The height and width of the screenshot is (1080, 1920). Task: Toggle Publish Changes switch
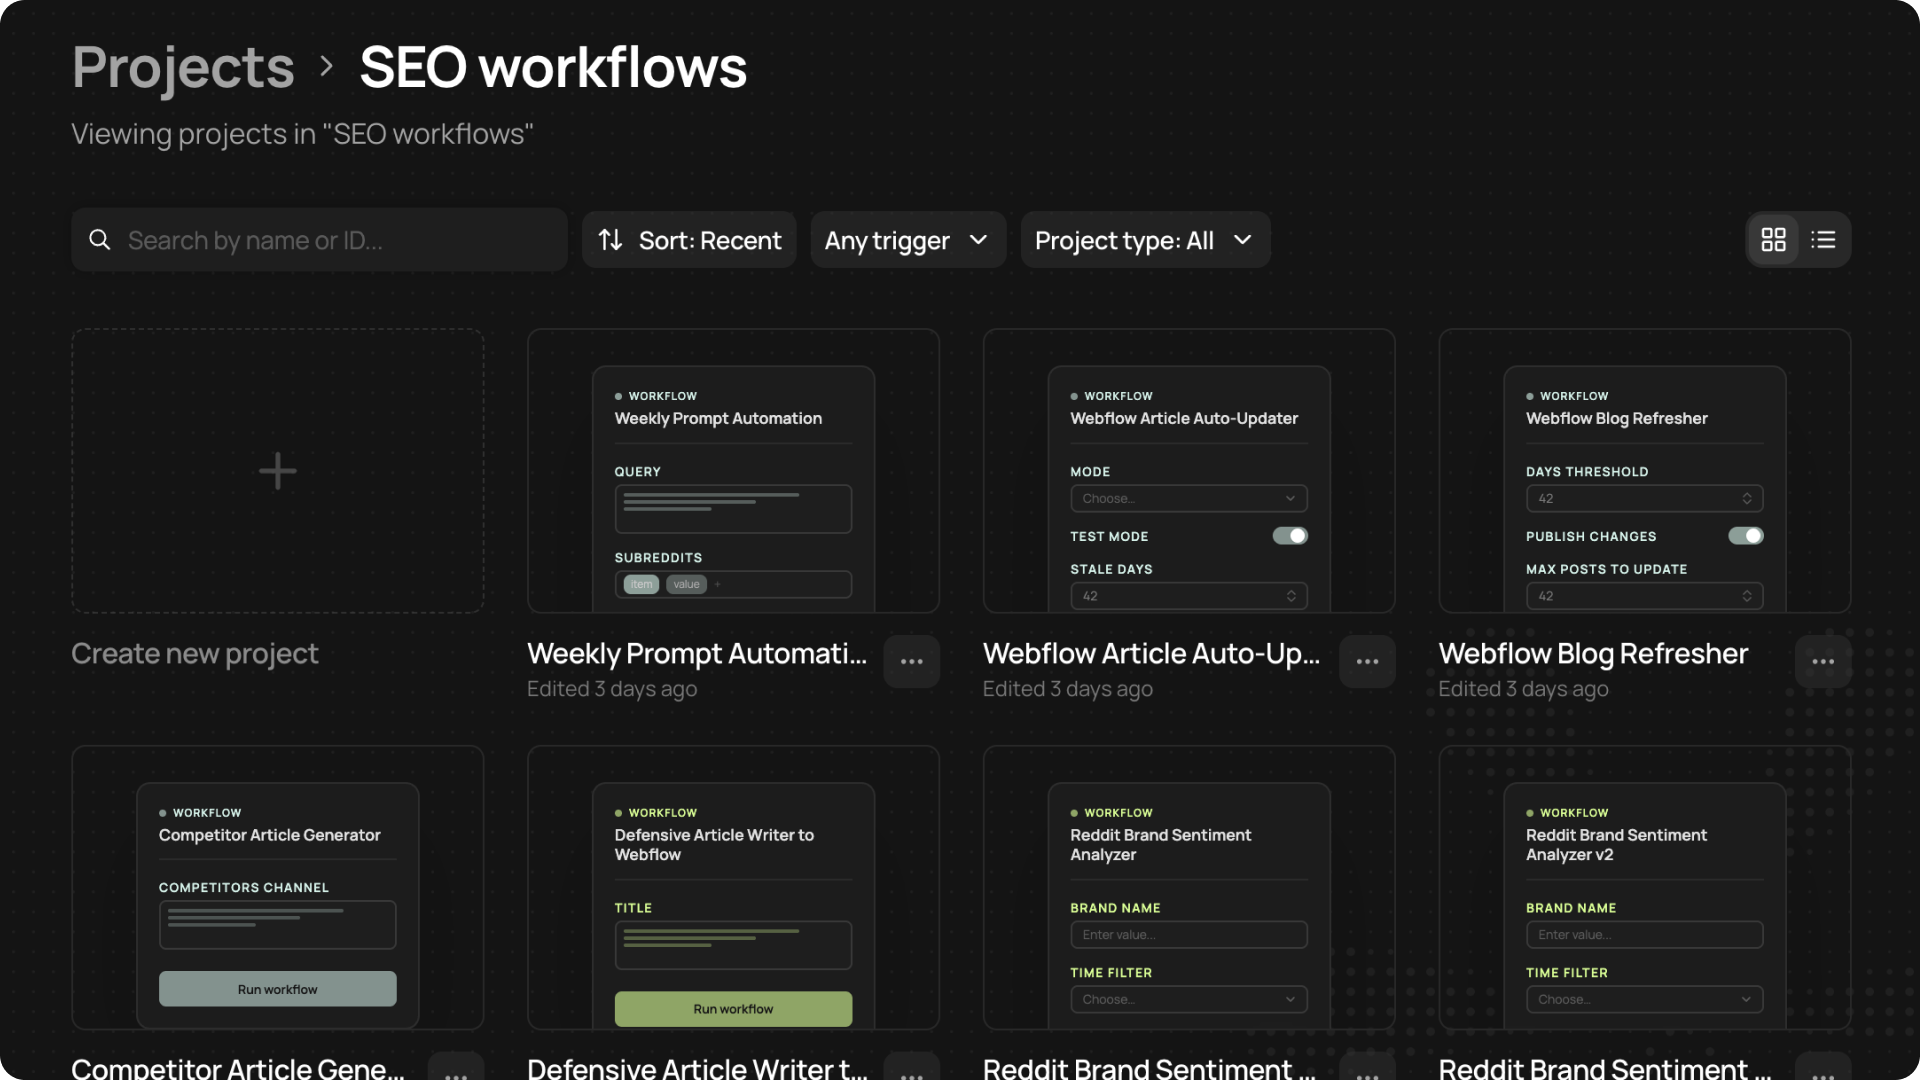[x=1745, y=536]
